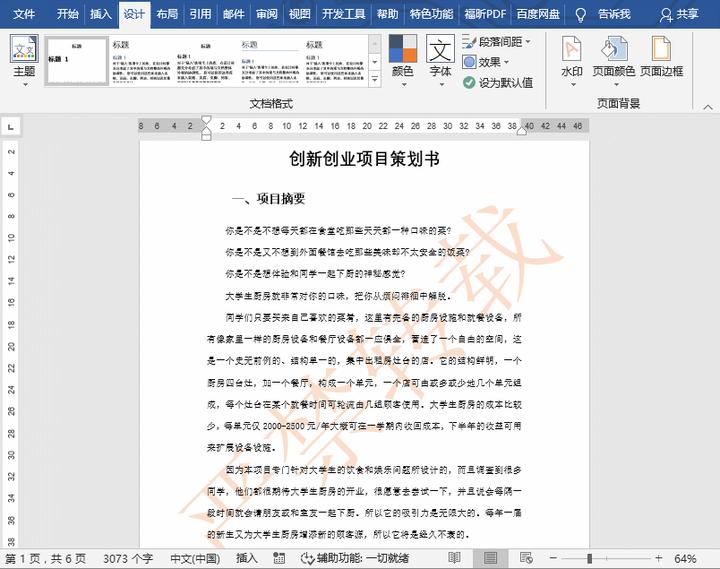Switch to Read Mode view in status bar

(x=455, y=557)
